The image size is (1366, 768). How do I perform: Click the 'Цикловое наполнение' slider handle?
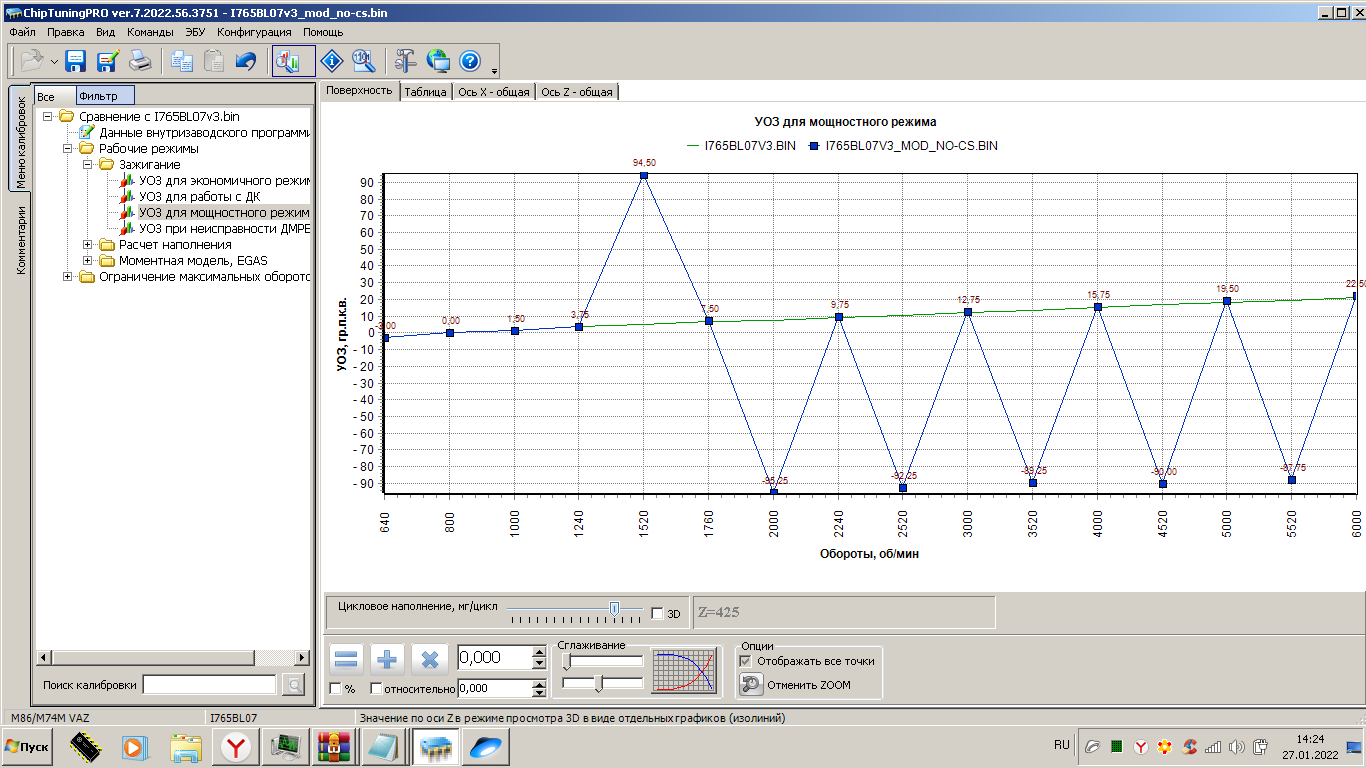614,608
